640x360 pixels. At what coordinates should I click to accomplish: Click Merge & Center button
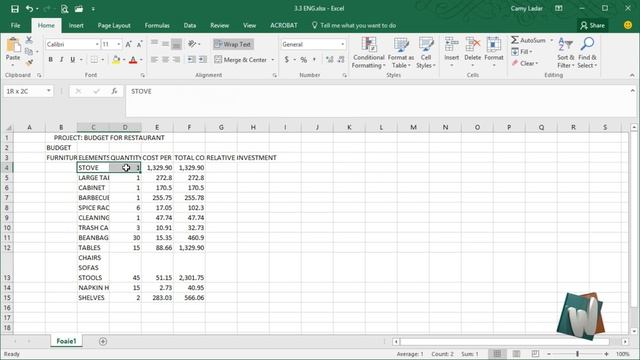coord(241,60)
